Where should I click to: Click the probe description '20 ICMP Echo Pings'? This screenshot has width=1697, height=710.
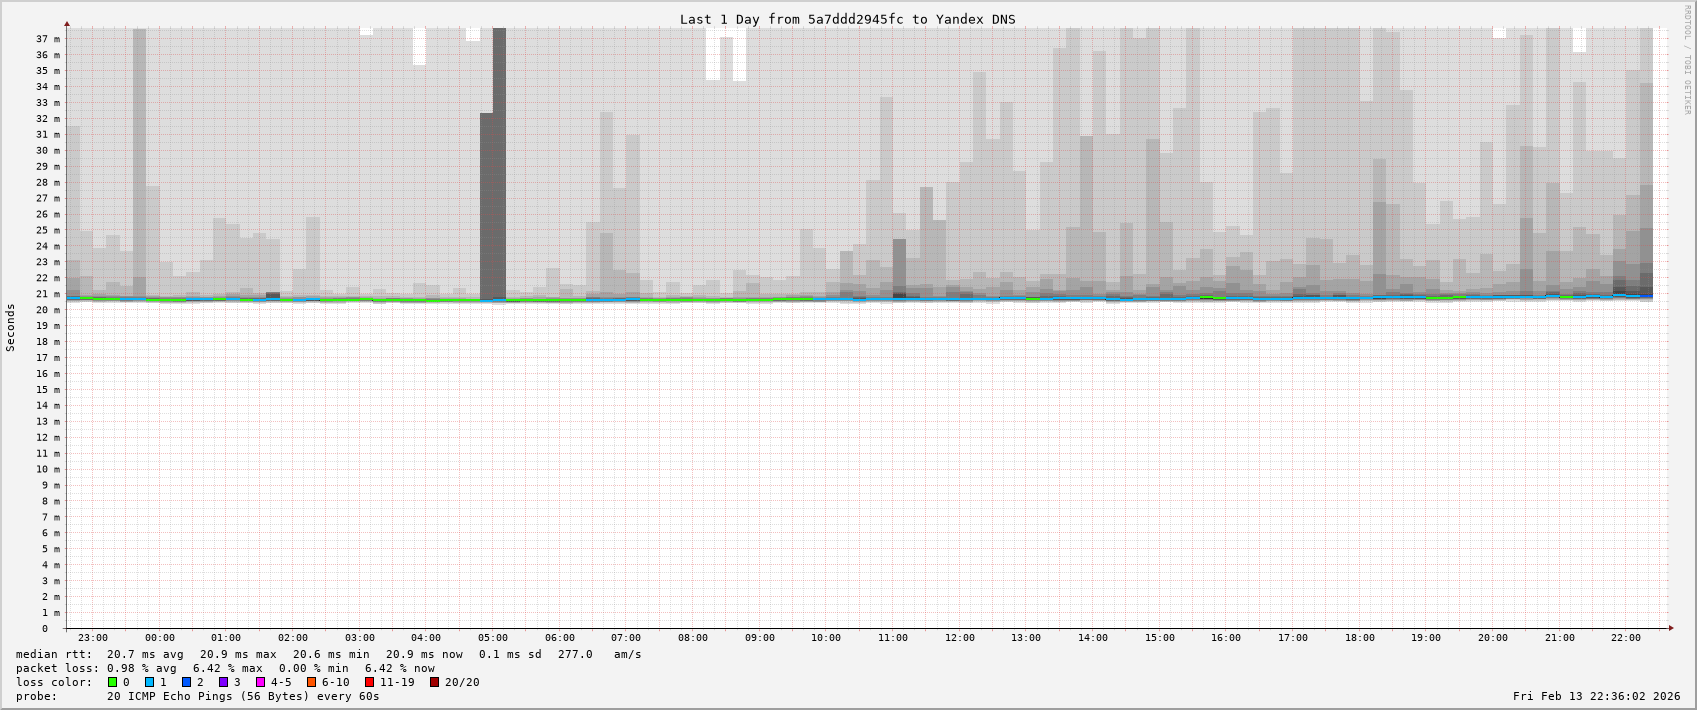[243, 696]
